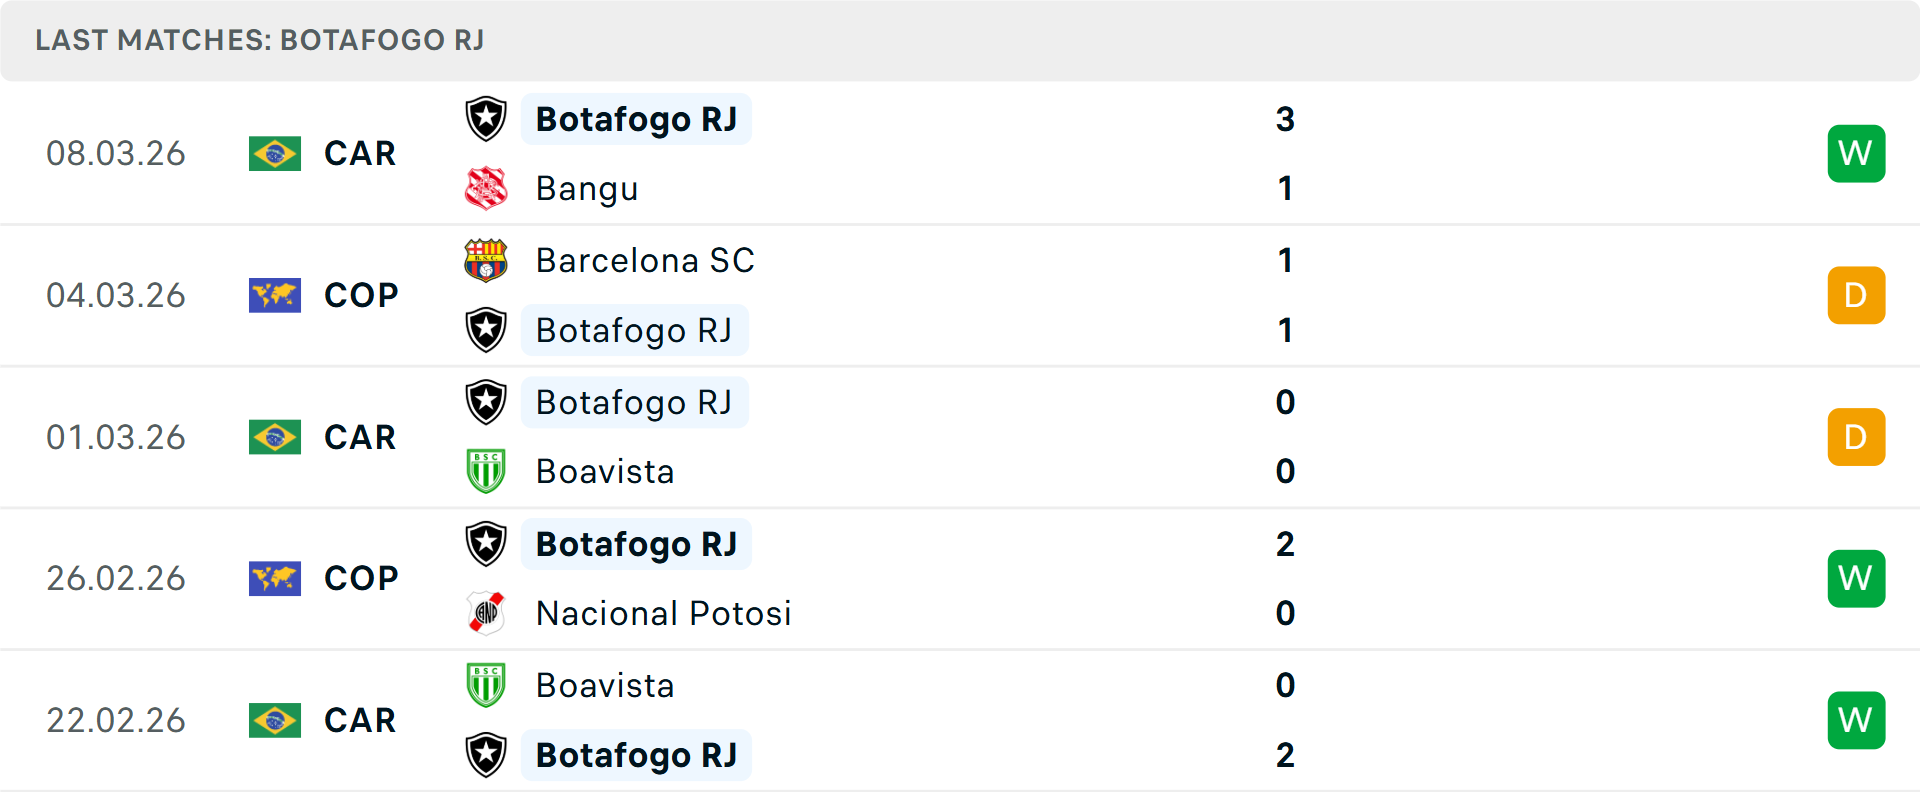Viewport: 1920px width, 792px height.
Task: Click Botafogo crest in 08.03.26 match
Action: (486, 119)
